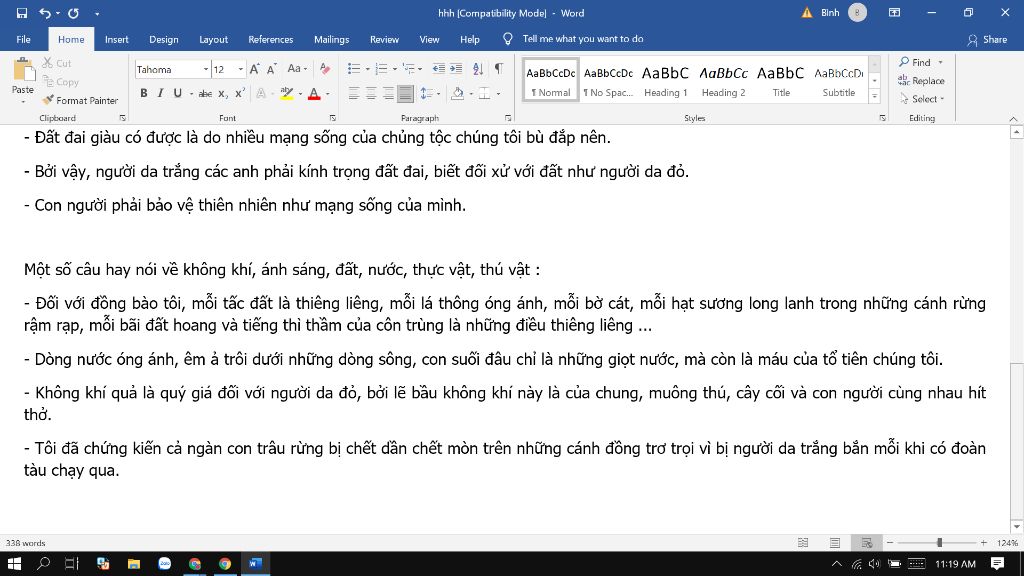The image size is (1024, 576).
Task: Switch to Read Mode view in status bar
Action: click(803, 543)
